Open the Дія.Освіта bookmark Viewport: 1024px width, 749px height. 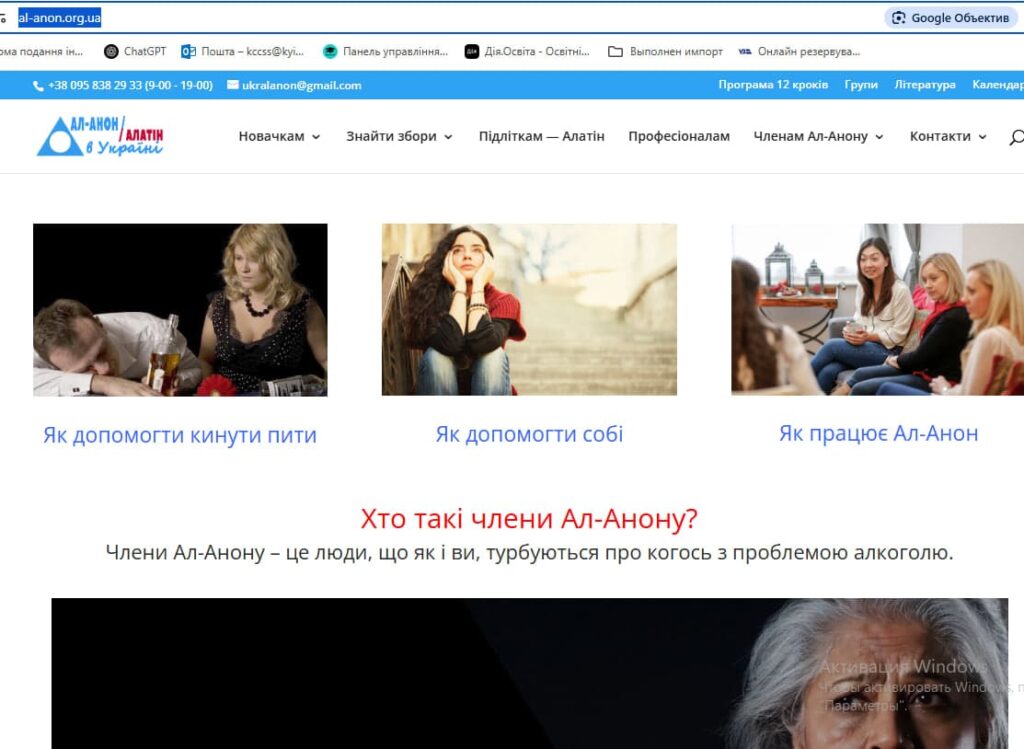[x=527, y=52]
